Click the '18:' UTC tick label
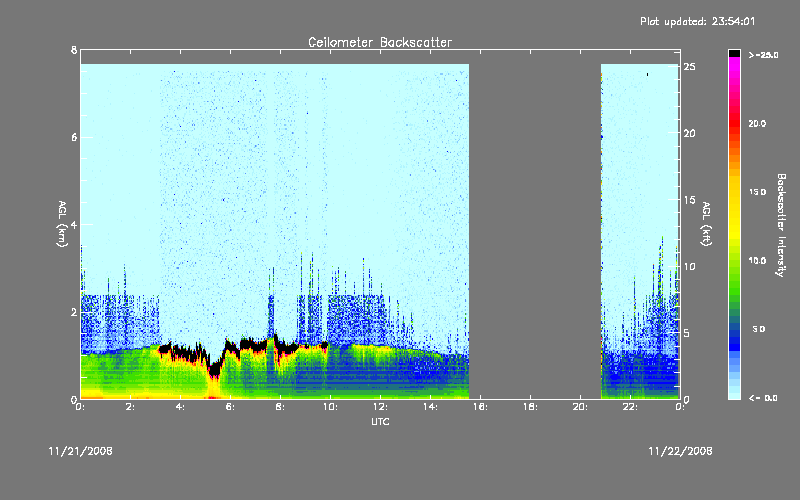This screenshot has width=800, height=500. tap(531, 407)
